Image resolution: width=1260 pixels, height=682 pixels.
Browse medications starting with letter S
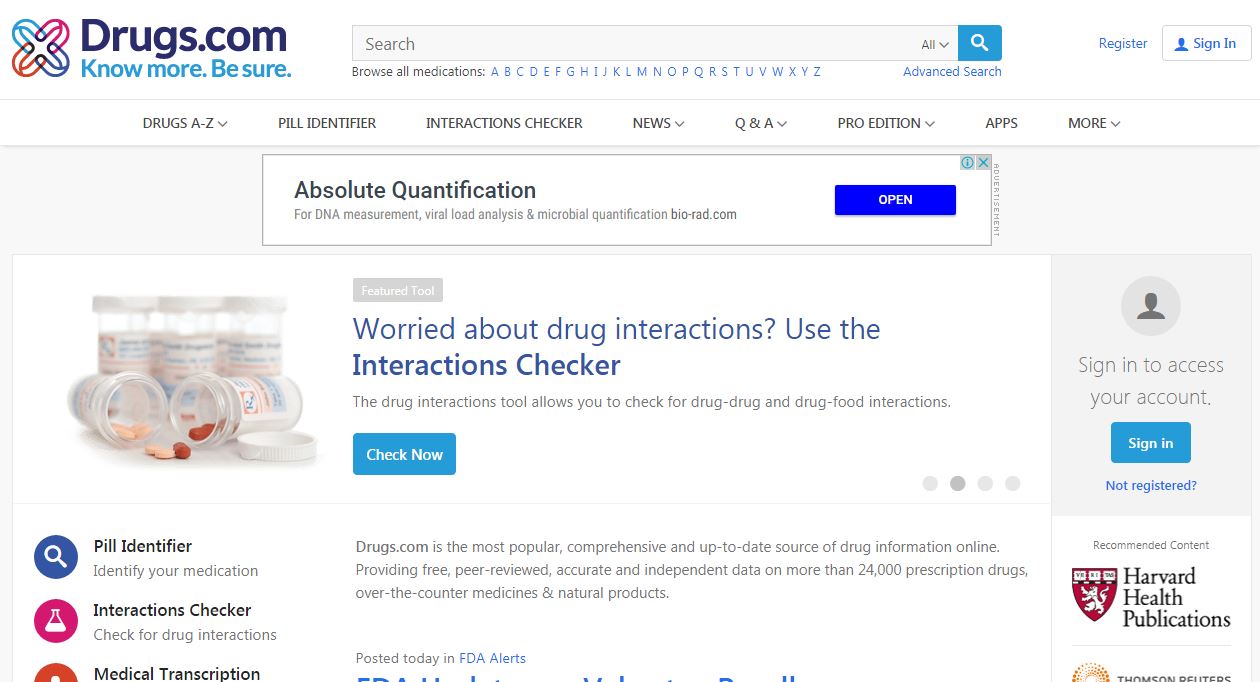[724, 71]
